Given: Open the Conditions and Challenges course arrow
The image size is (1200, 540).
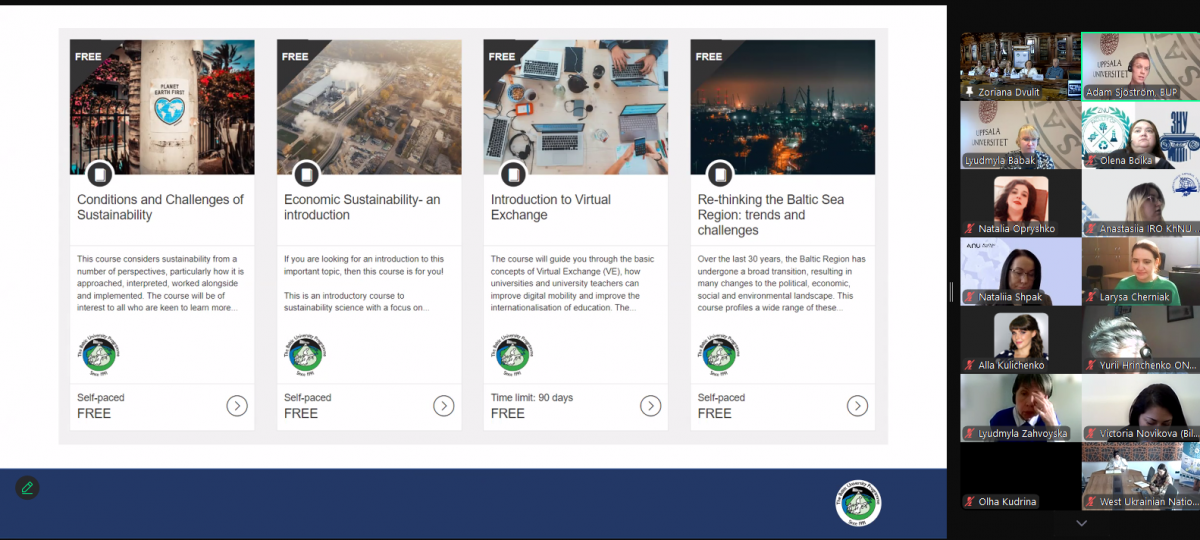Looking at the screenshot, I should 237,405.
